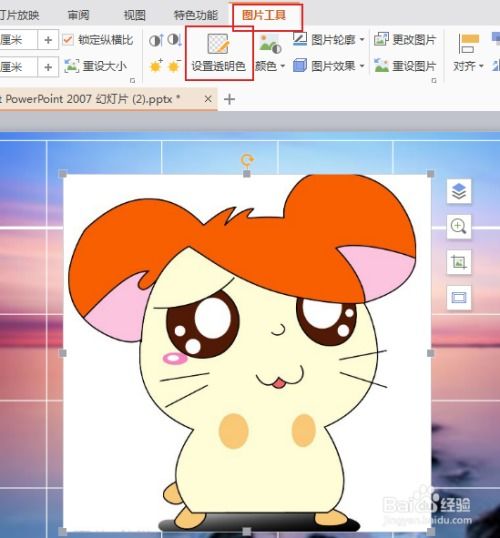The height and width of the screenshot is (538, 500).
Task: Click 重设大小 button
Action: (96, 66)
